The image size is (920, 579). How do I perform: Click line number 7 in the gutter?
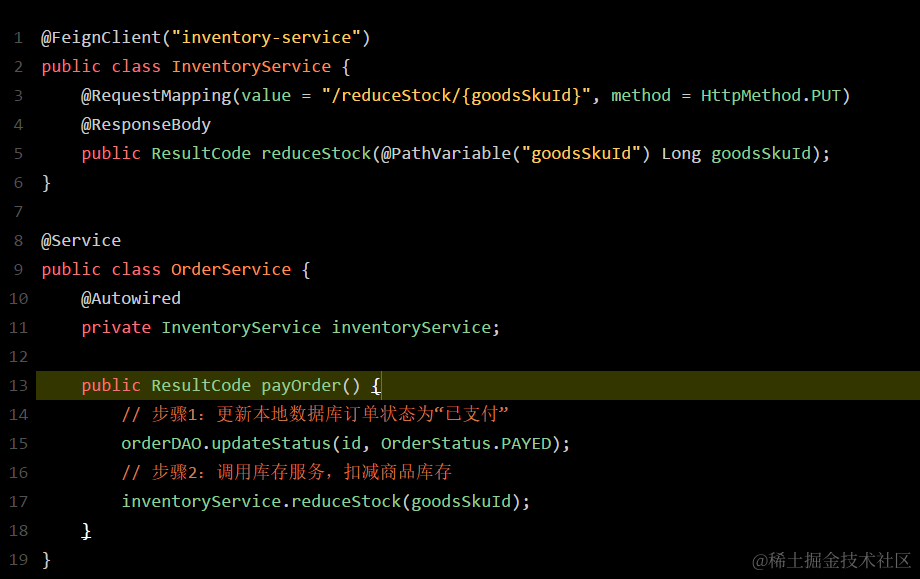pyautogui.click(x=18, y=212)
